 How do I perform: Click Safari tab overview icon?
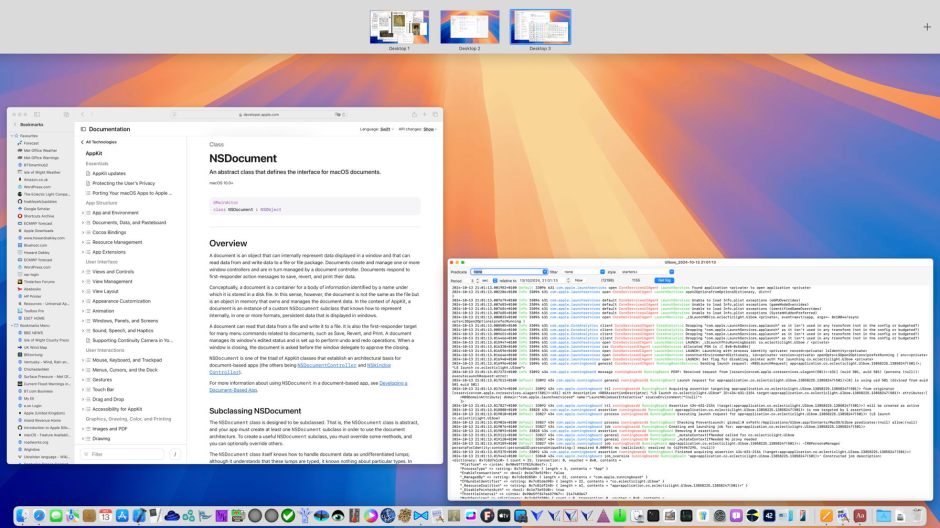coord(435,114)
